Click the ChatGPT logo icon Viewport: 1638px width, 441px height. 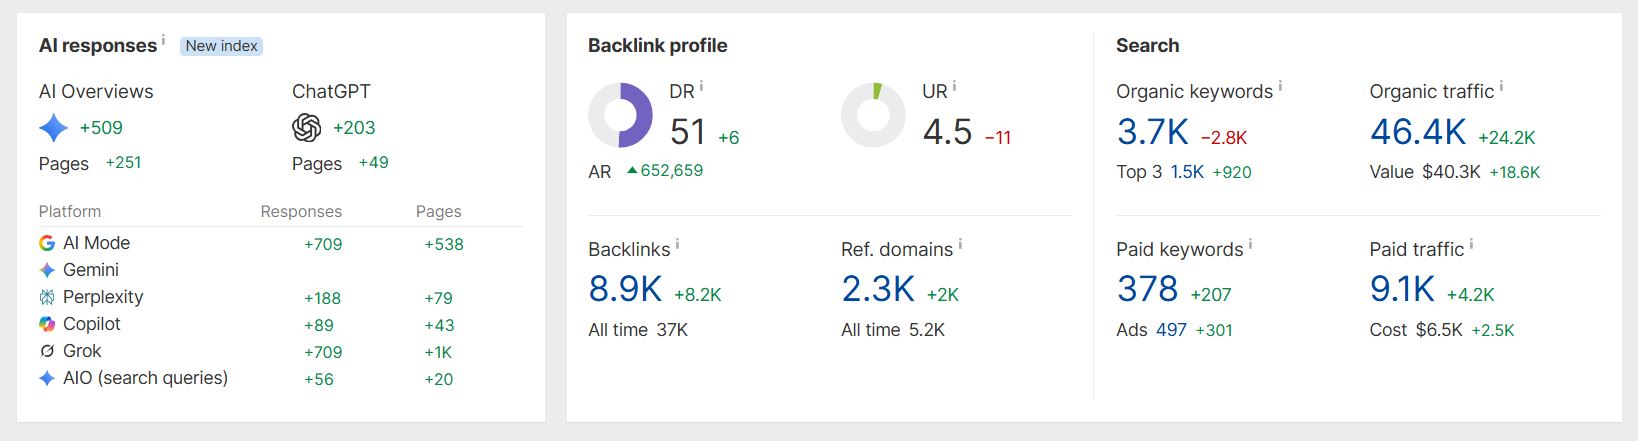(x=306, y=128)
